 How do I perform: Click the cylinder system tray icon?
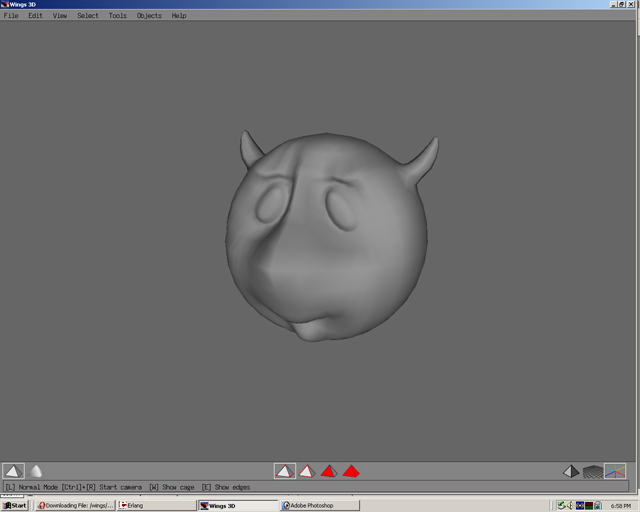(598, 505)
